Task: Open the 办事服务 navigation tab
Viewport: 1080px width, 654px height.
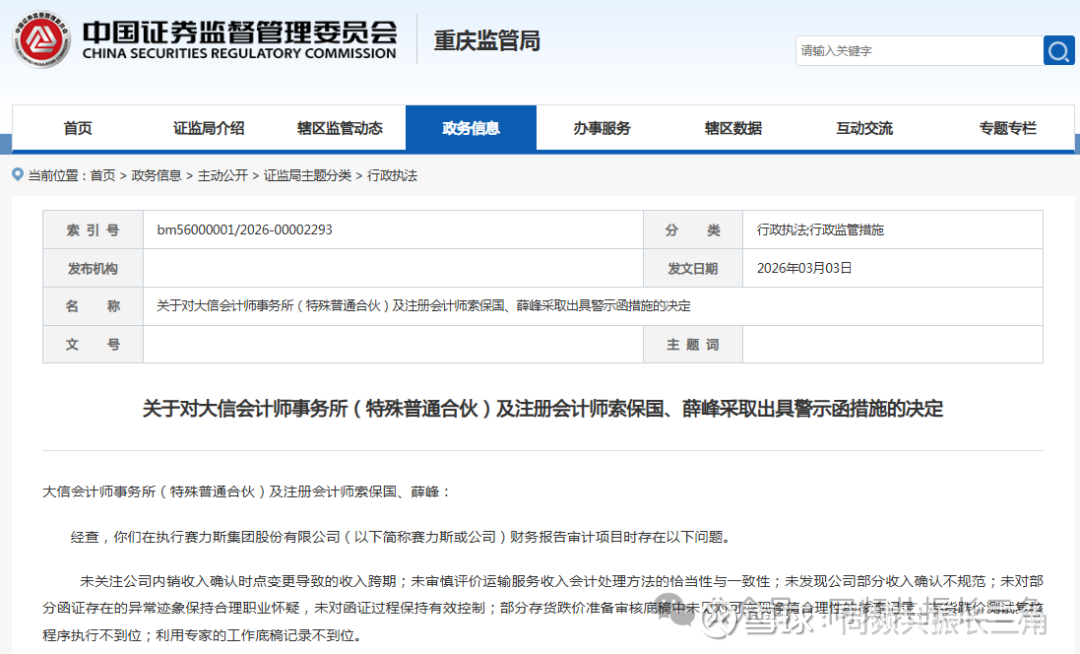Action: [x=602, y=128]
